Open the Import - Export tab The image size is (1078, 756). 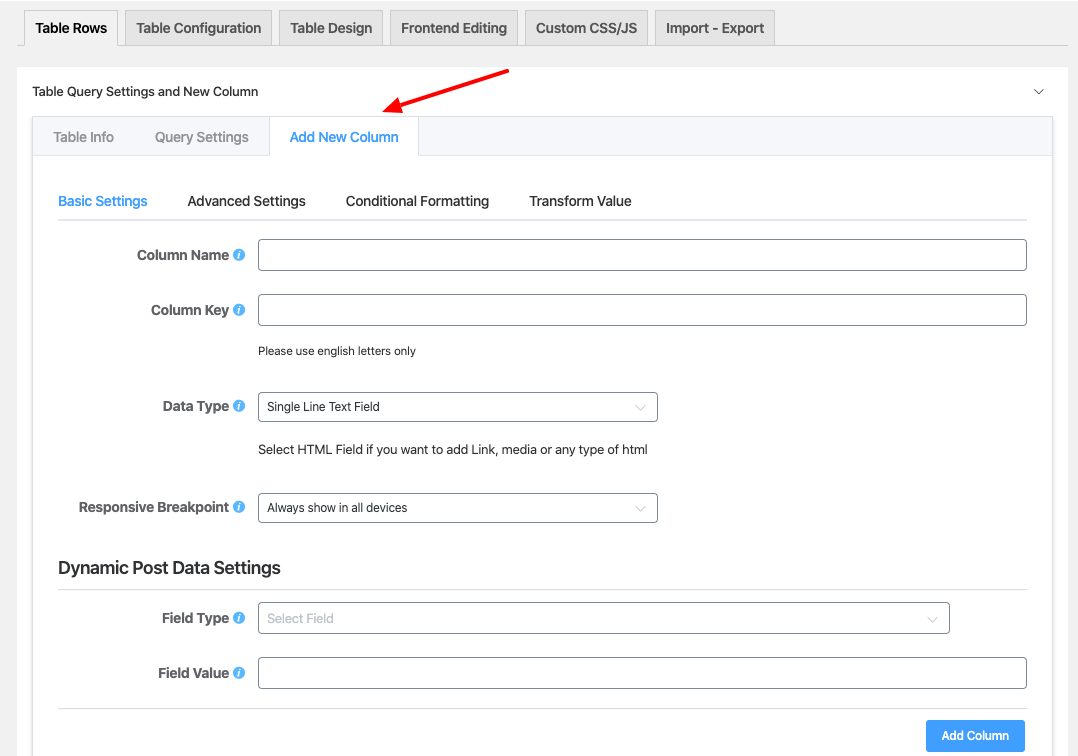pos(714,28)
